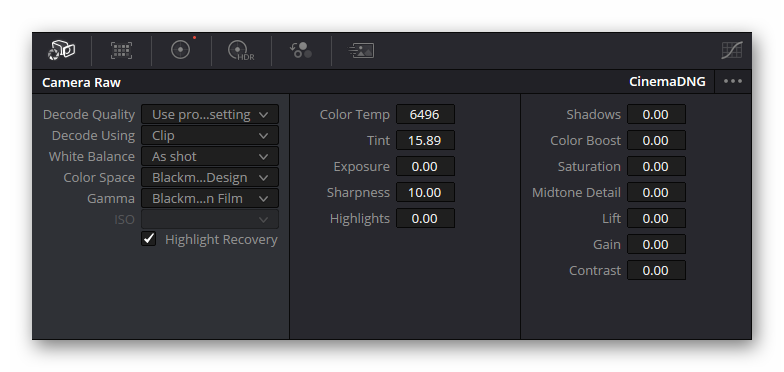Click the Shadows value field
This screenshot has width=784, height=372.
656,114
